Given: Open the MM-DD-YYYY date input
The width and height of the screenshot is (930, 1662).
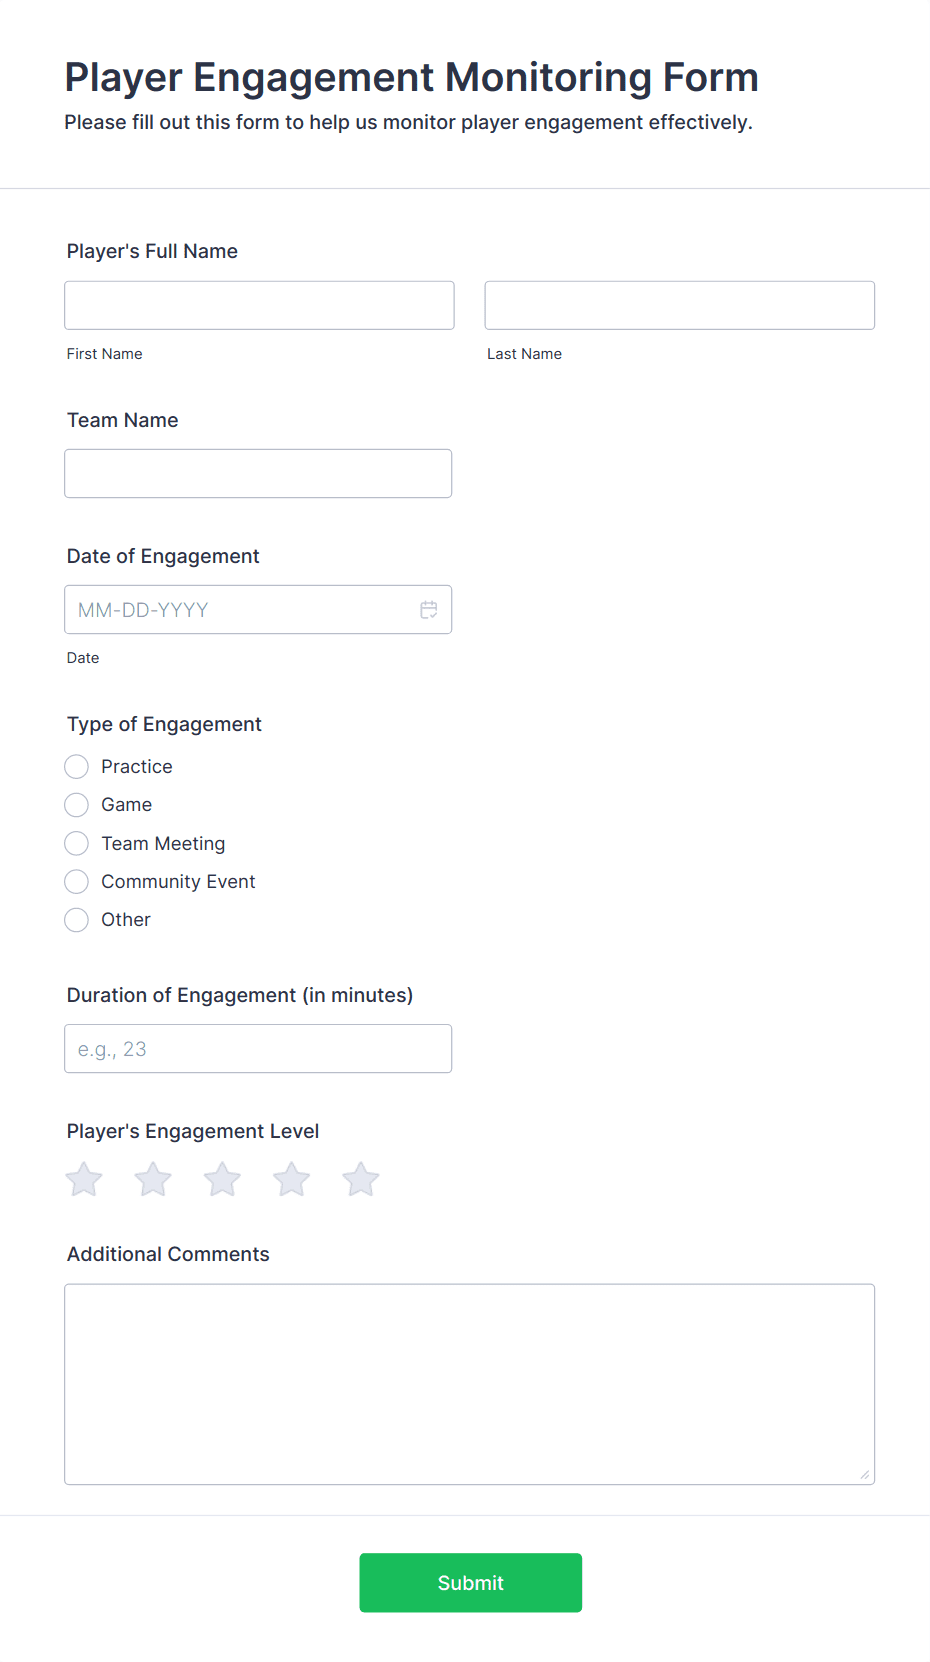Looking at the screenshot, I should click(240, 610).
